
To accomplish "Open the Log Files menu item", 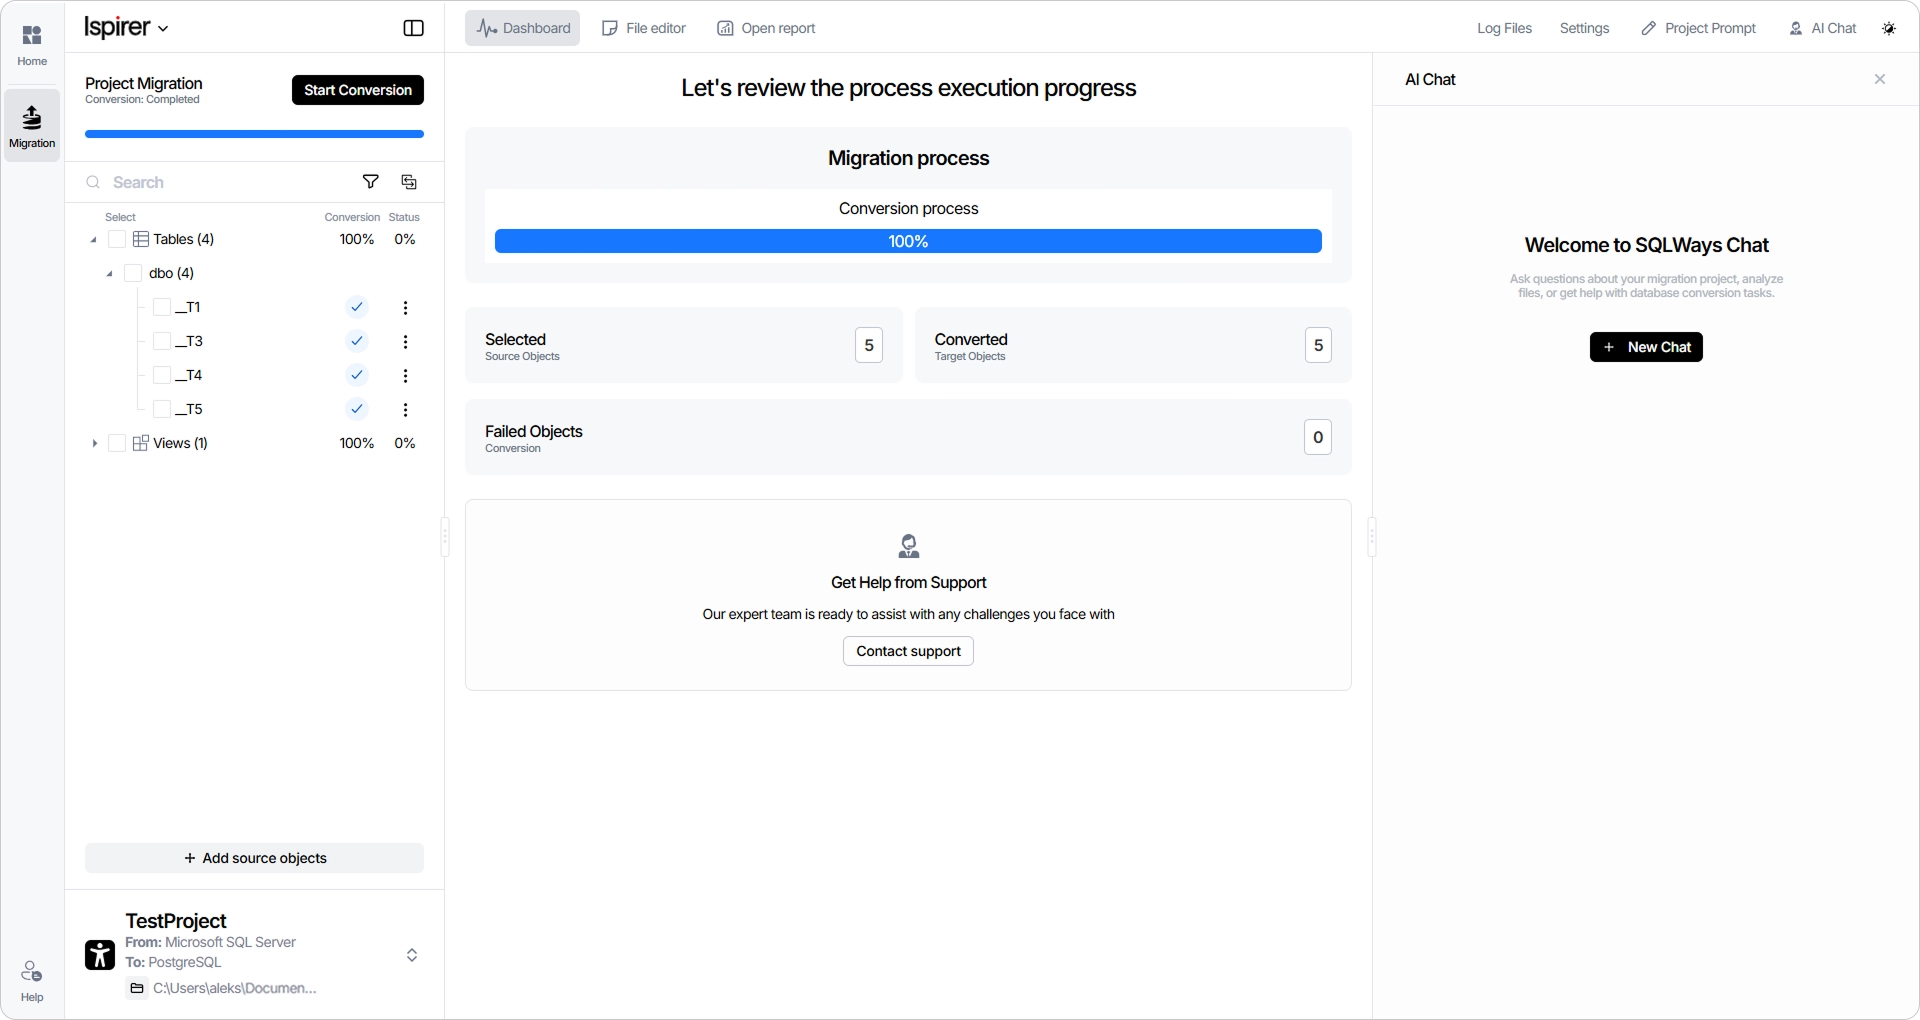I will point(1504,28).
